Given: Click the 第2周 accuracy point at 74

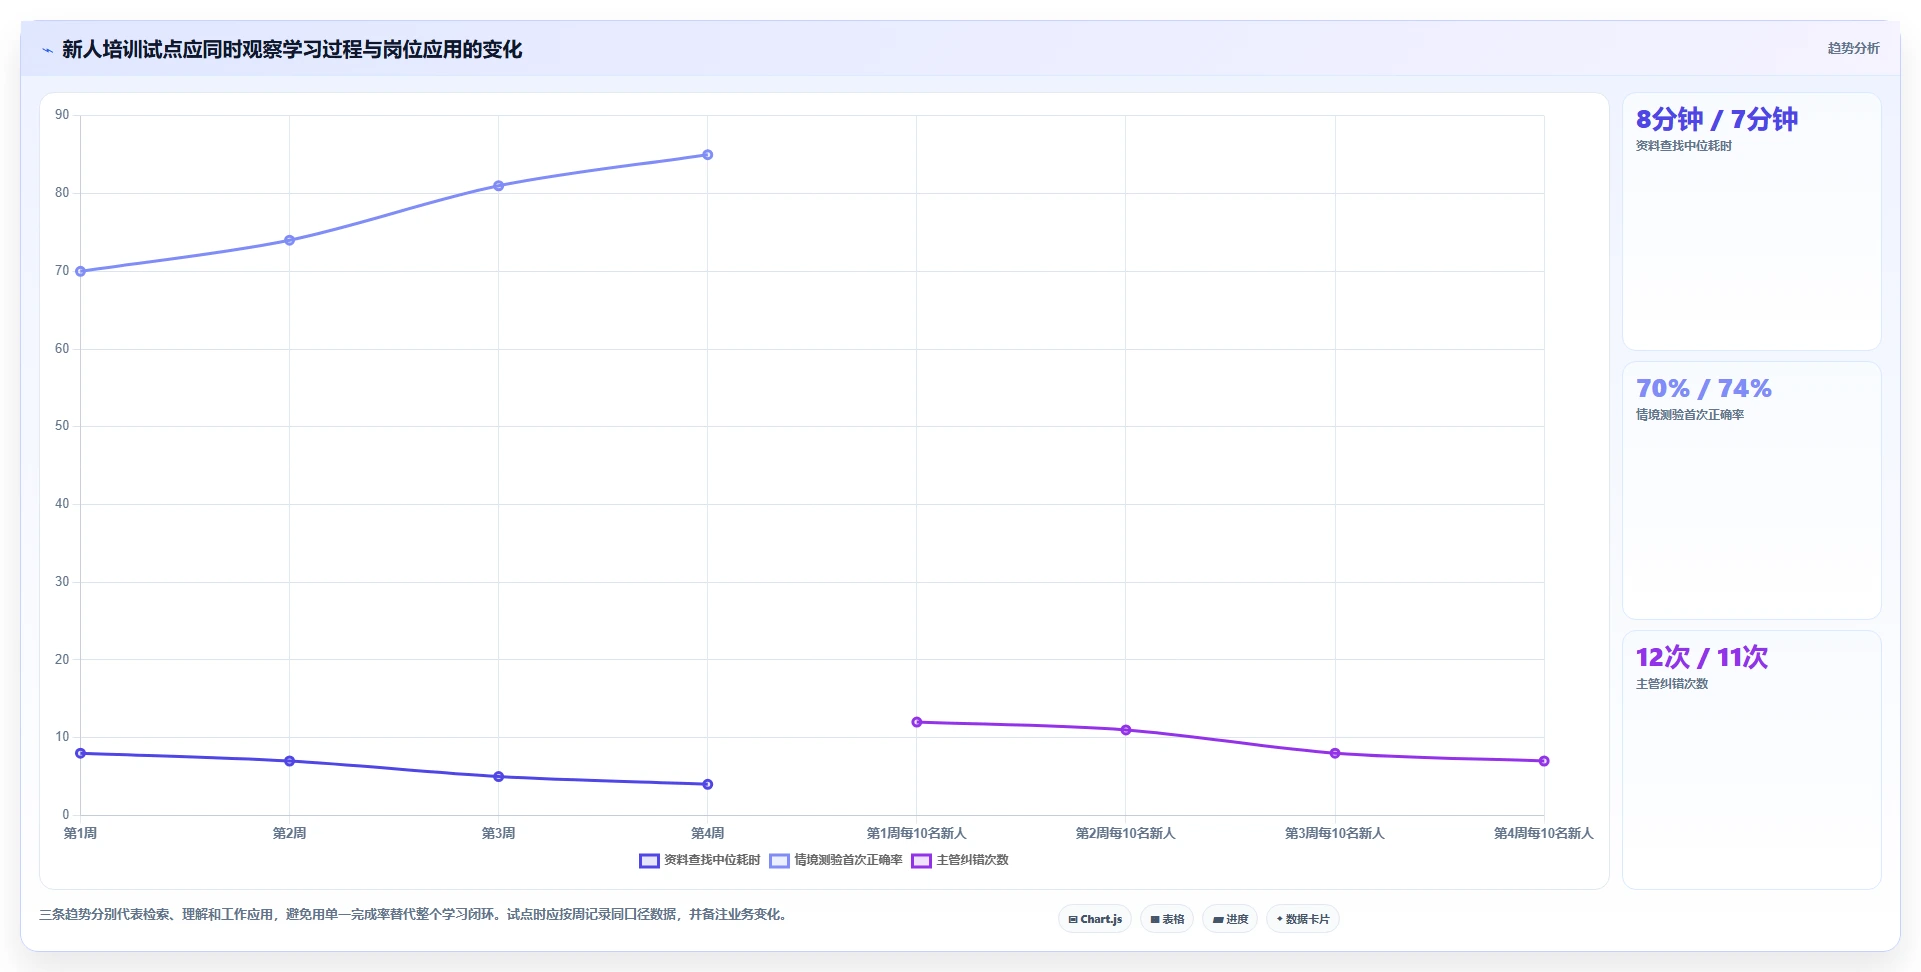Looking at the screenshot, I should point(290,240).
